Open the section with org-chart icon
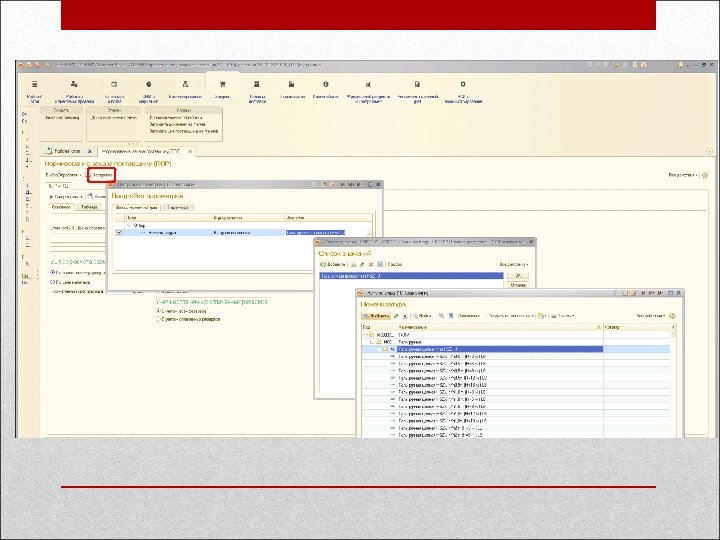This screenshot has width=720, height=540. coord(185,84)
